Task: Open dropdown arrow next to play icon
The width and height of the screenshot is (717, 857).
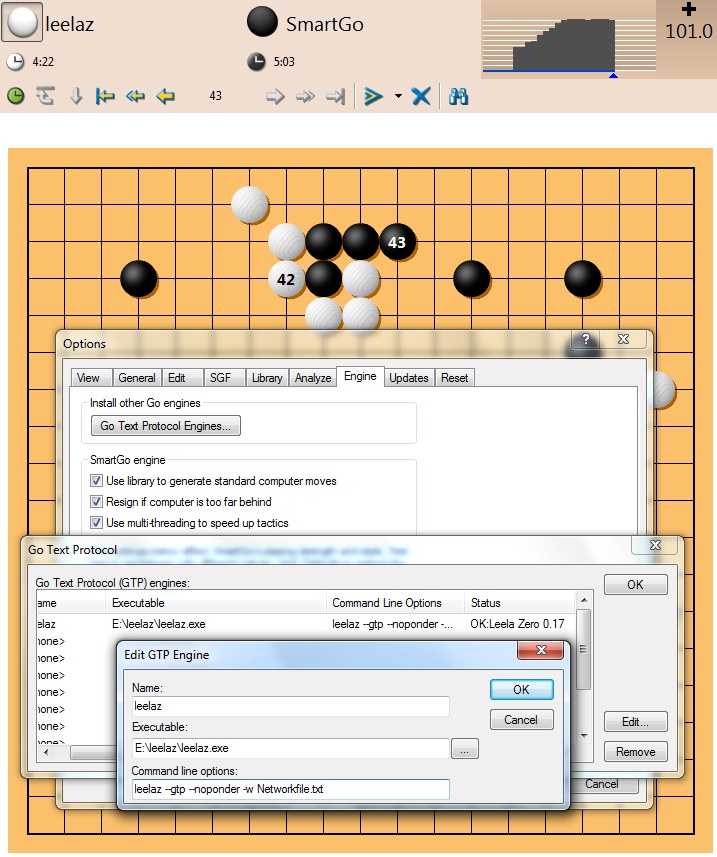Action: coord(398,96)
